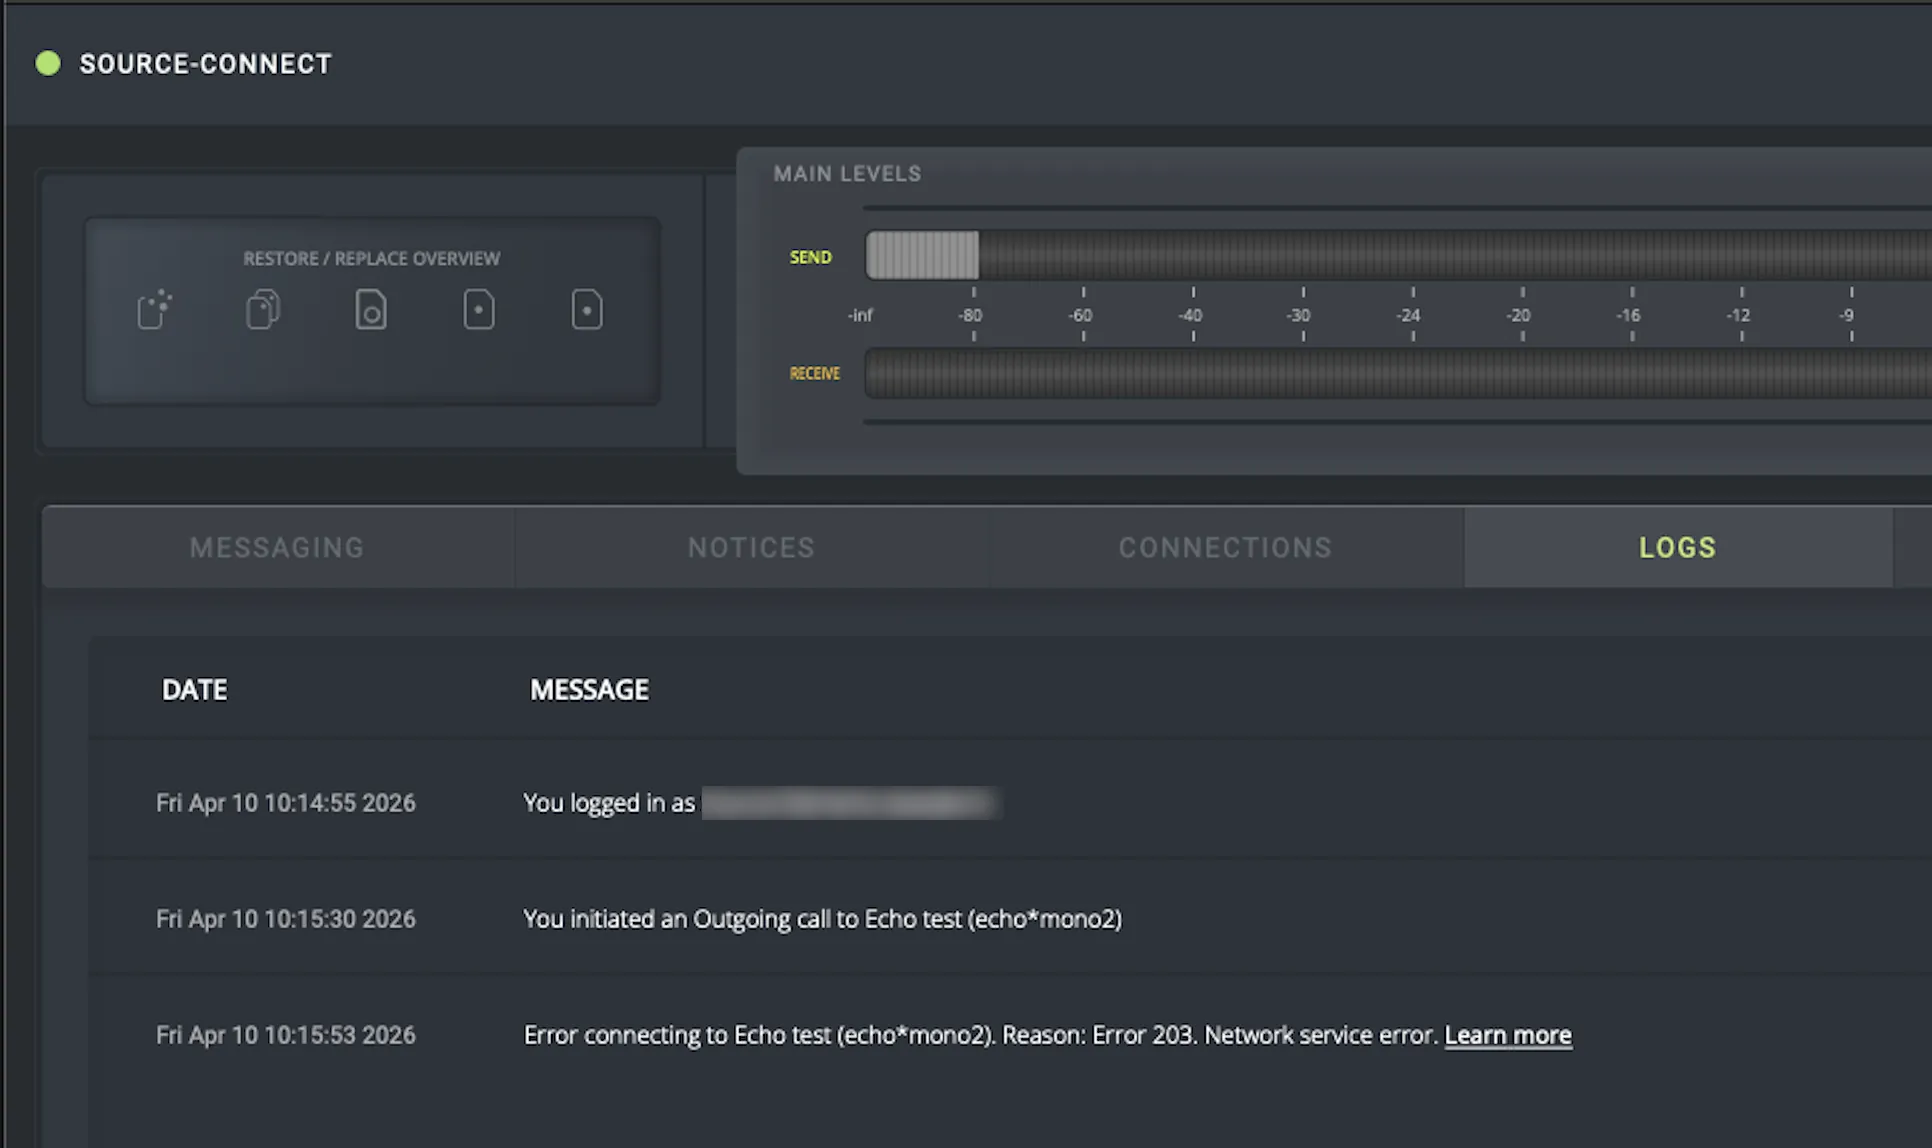Open the Notices tab

[752, 547]
